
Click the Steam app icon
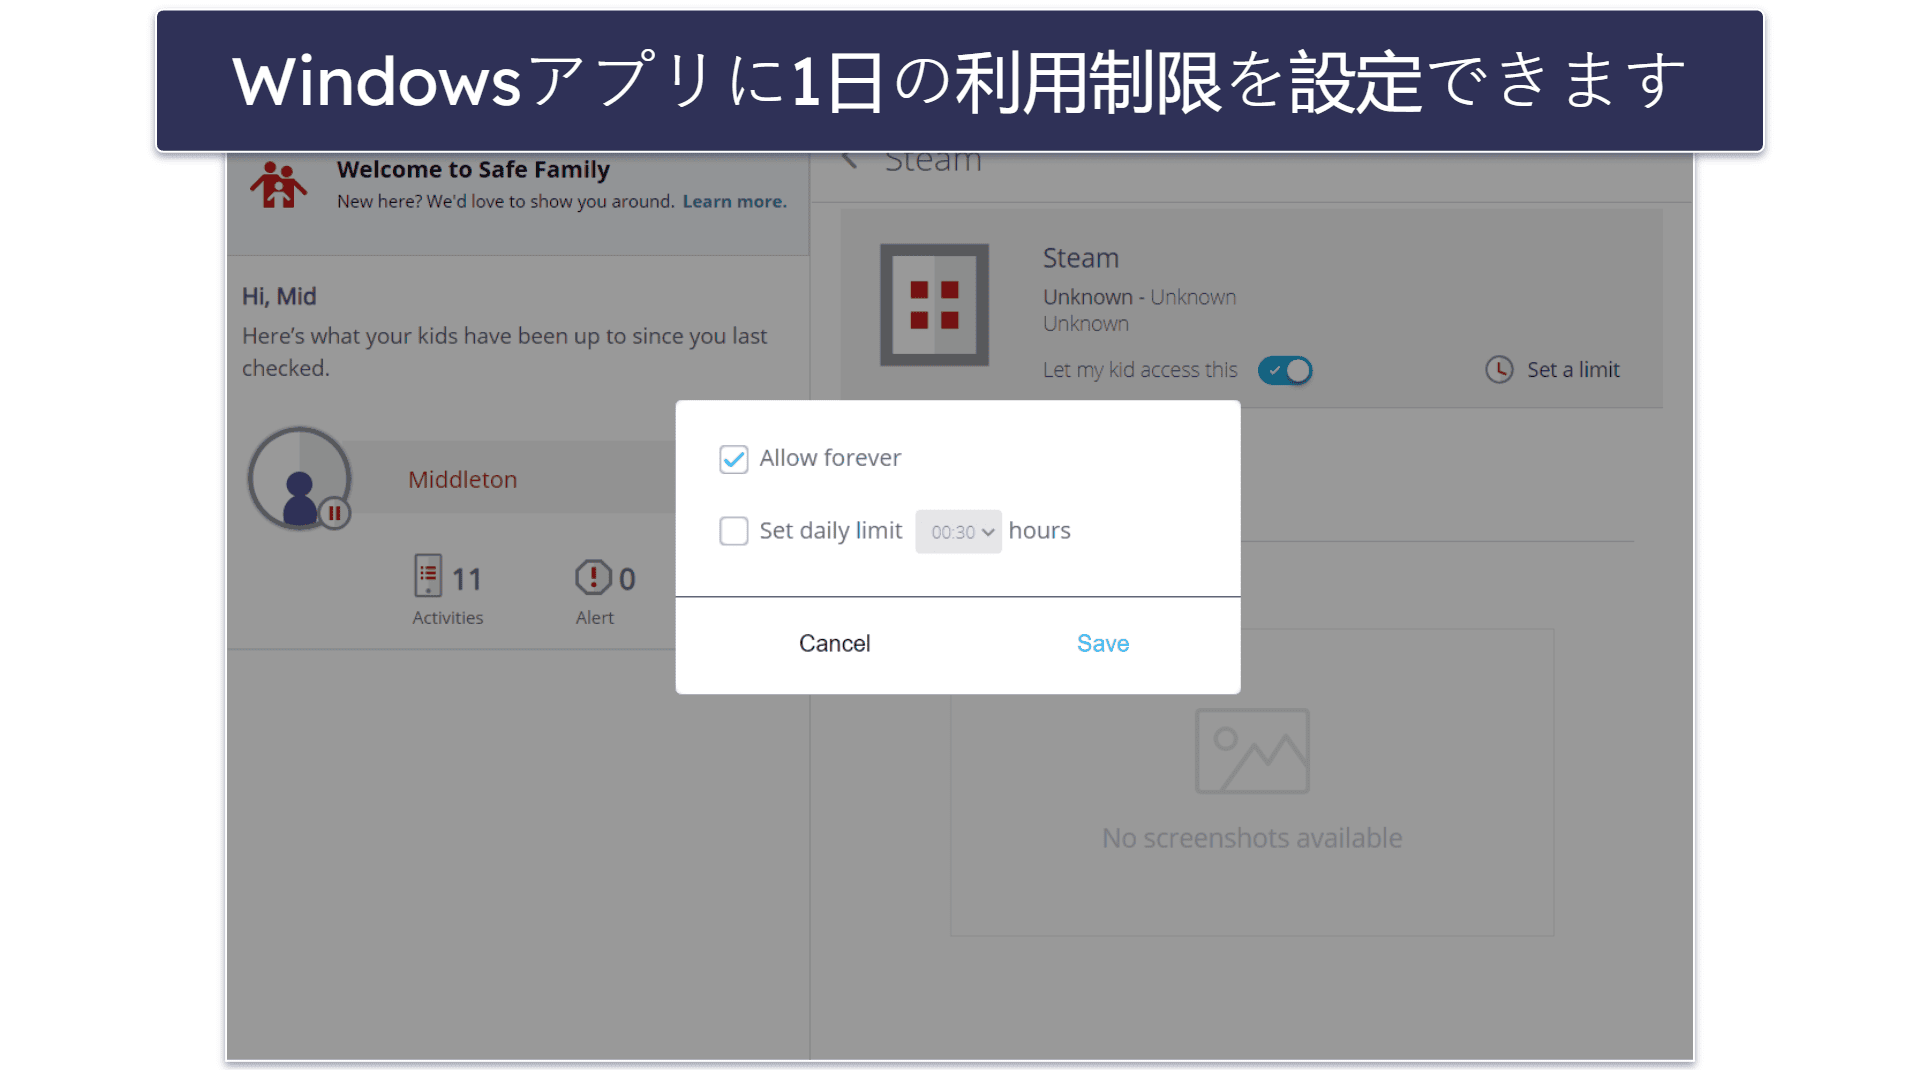[x=934, y=305]
